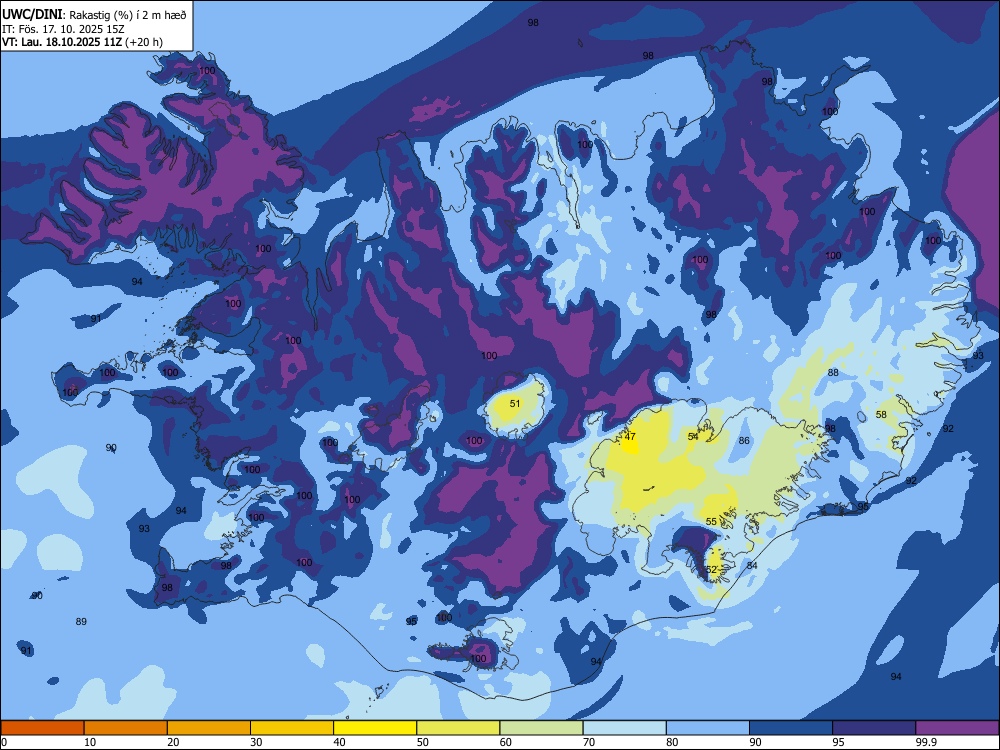Image resolution: width=1000 pixels, height=750 pixels.
Task: Click the '60' tick label in legend
Action: tap(506, 742)
